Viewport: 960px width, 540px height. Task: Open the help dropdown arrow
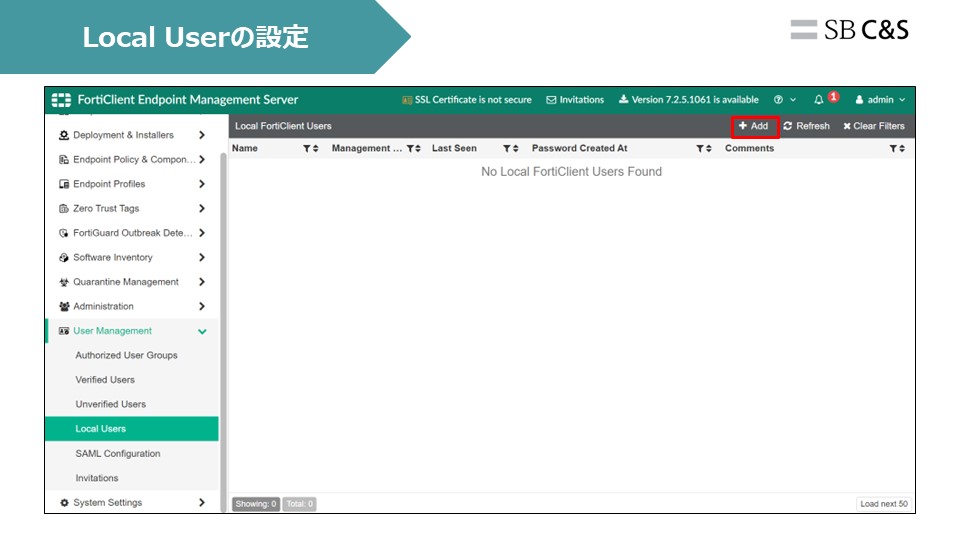pyautogui.click(x=793, y=100)
